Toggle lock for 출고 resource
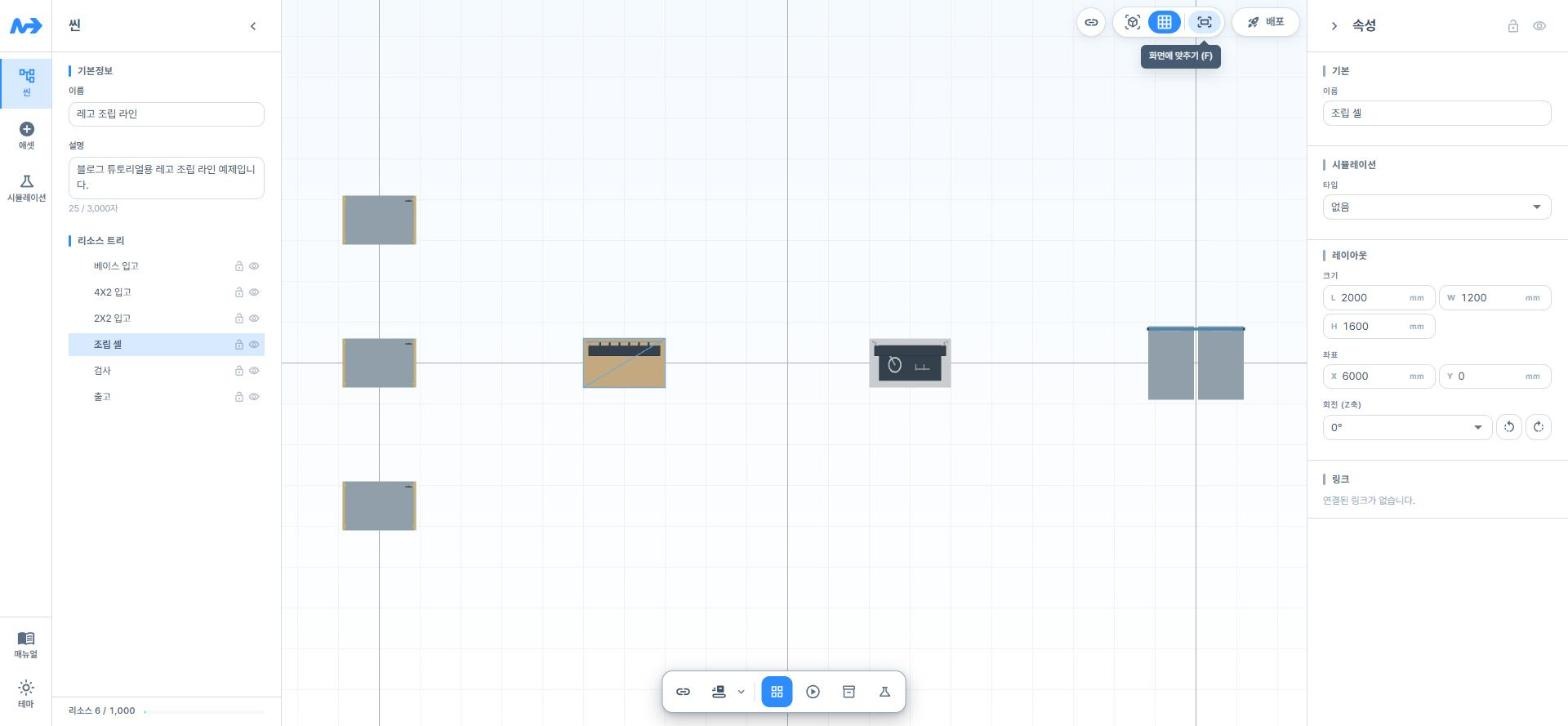Screen dimensions: 1568x726 239,396
